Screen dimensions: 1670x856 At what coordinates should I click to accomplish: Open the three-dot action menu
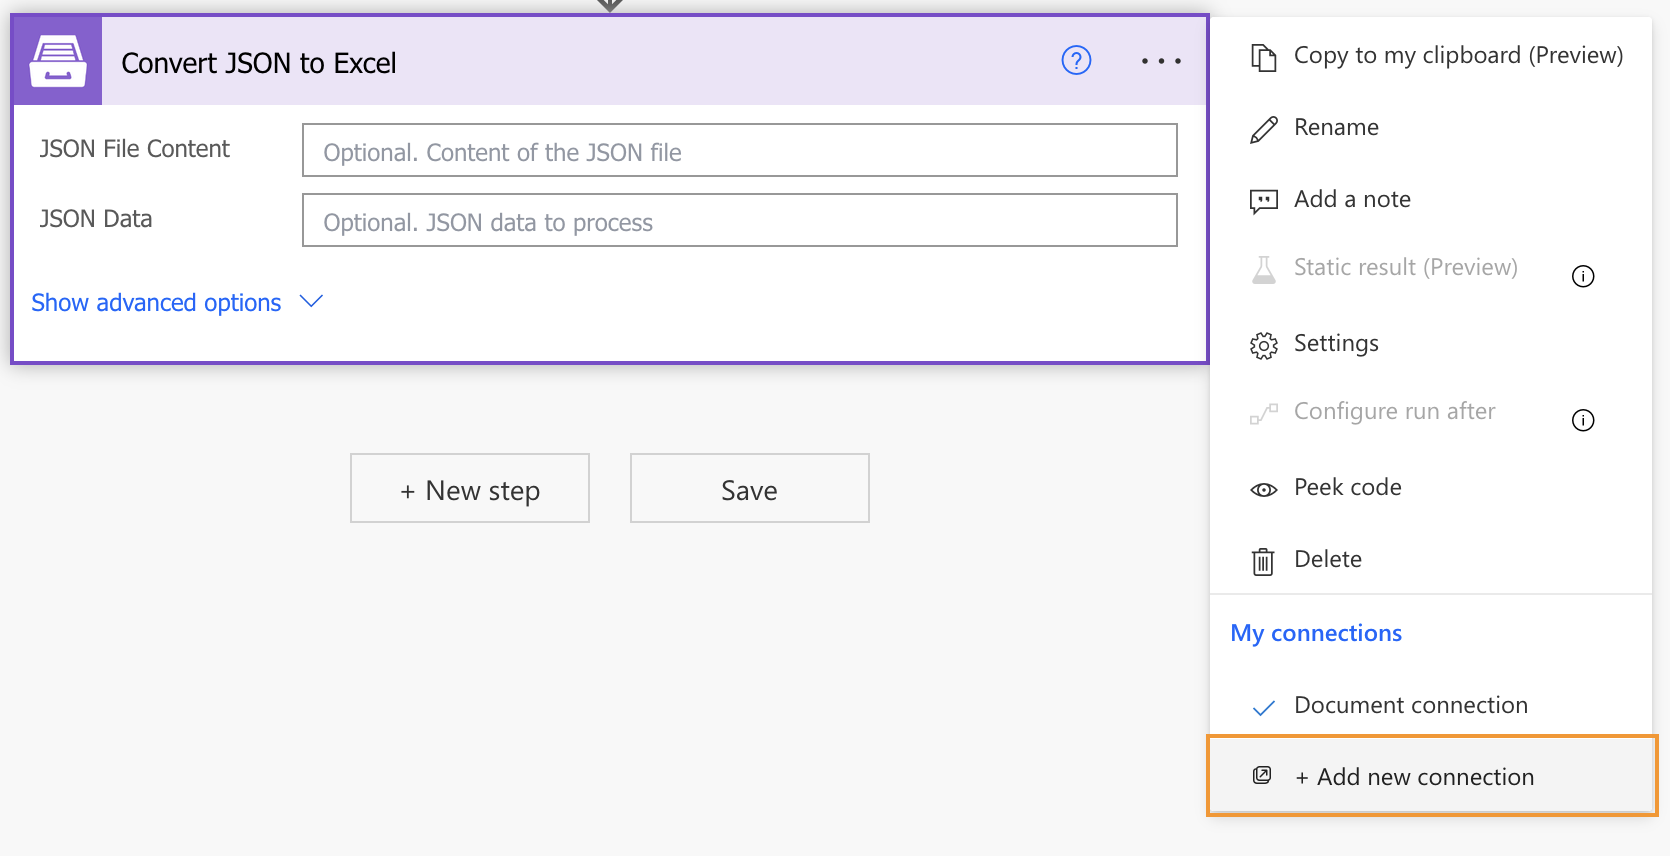pos(1161,61)
